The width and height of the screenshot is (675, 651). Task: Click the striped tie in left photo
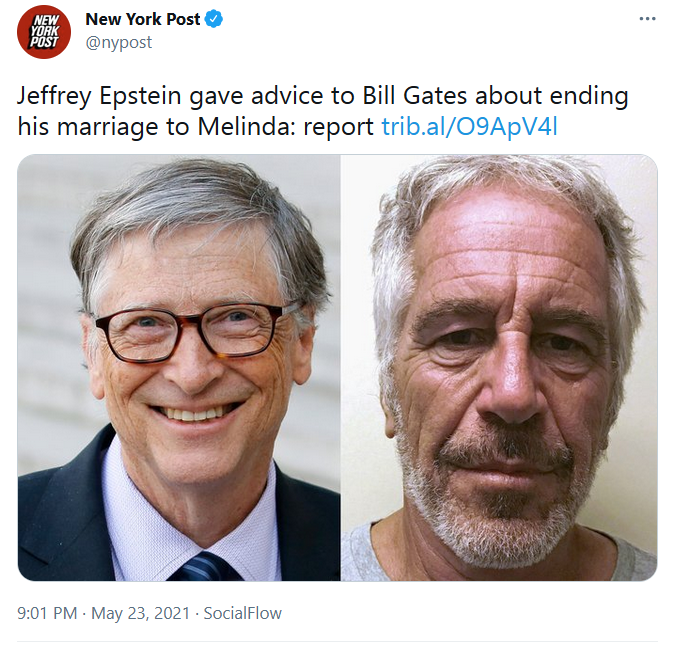(x=200, y=567)
